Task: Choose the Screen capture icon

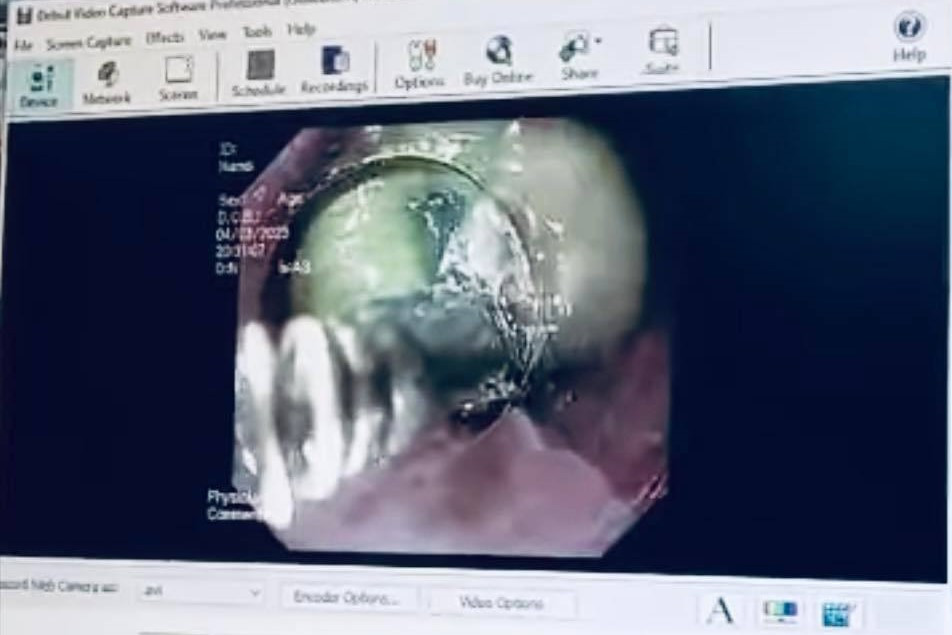Action: click(178, 78)
